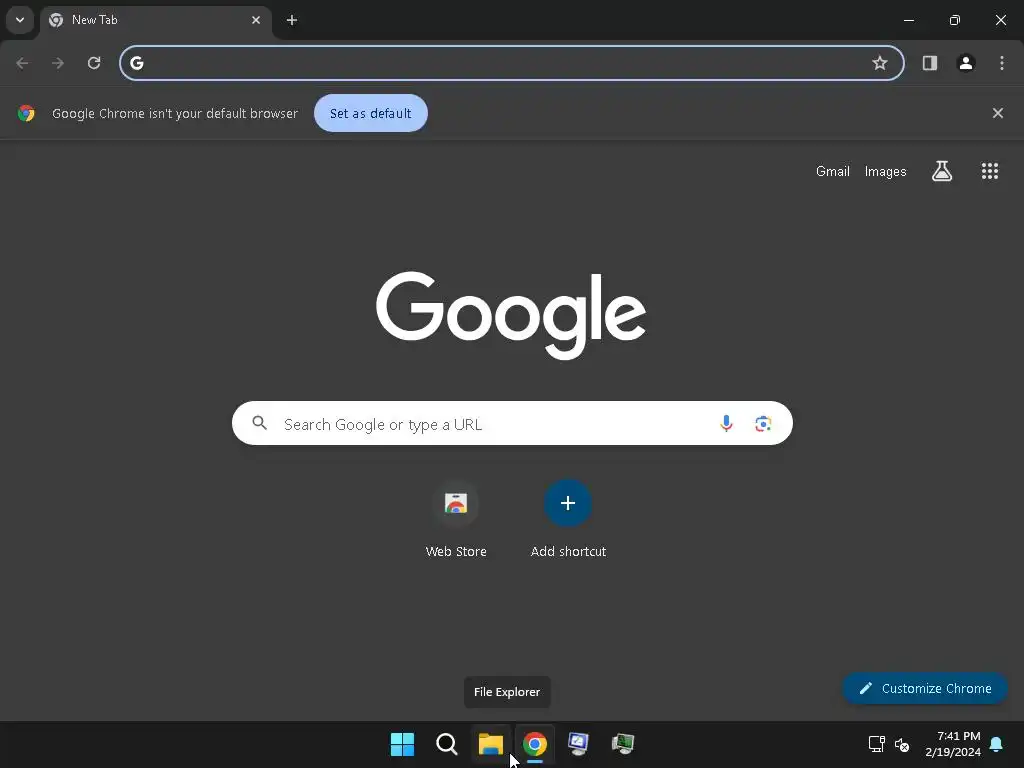Click the Chrome logo in the infobar
Screen dimensions: 1024x768
coord(26,113)
